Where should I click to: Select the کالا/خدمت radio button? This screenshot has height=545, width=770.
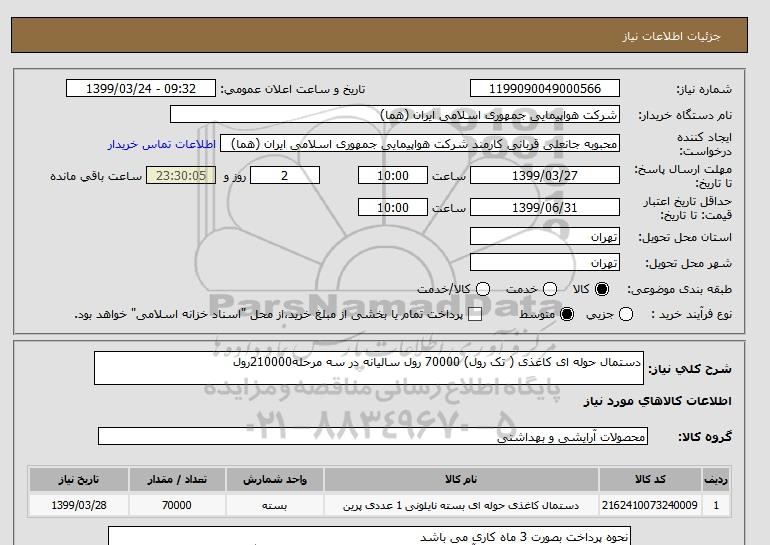point(483,289)
